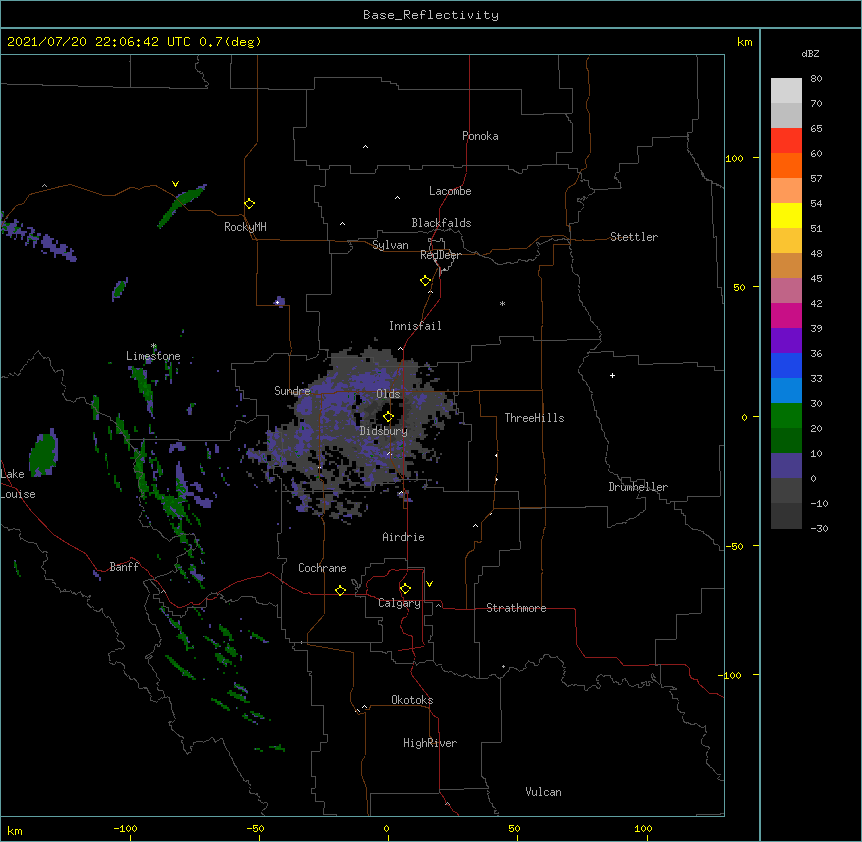Select the yellow diamond between Olds and Didsbury

point(388,417)
